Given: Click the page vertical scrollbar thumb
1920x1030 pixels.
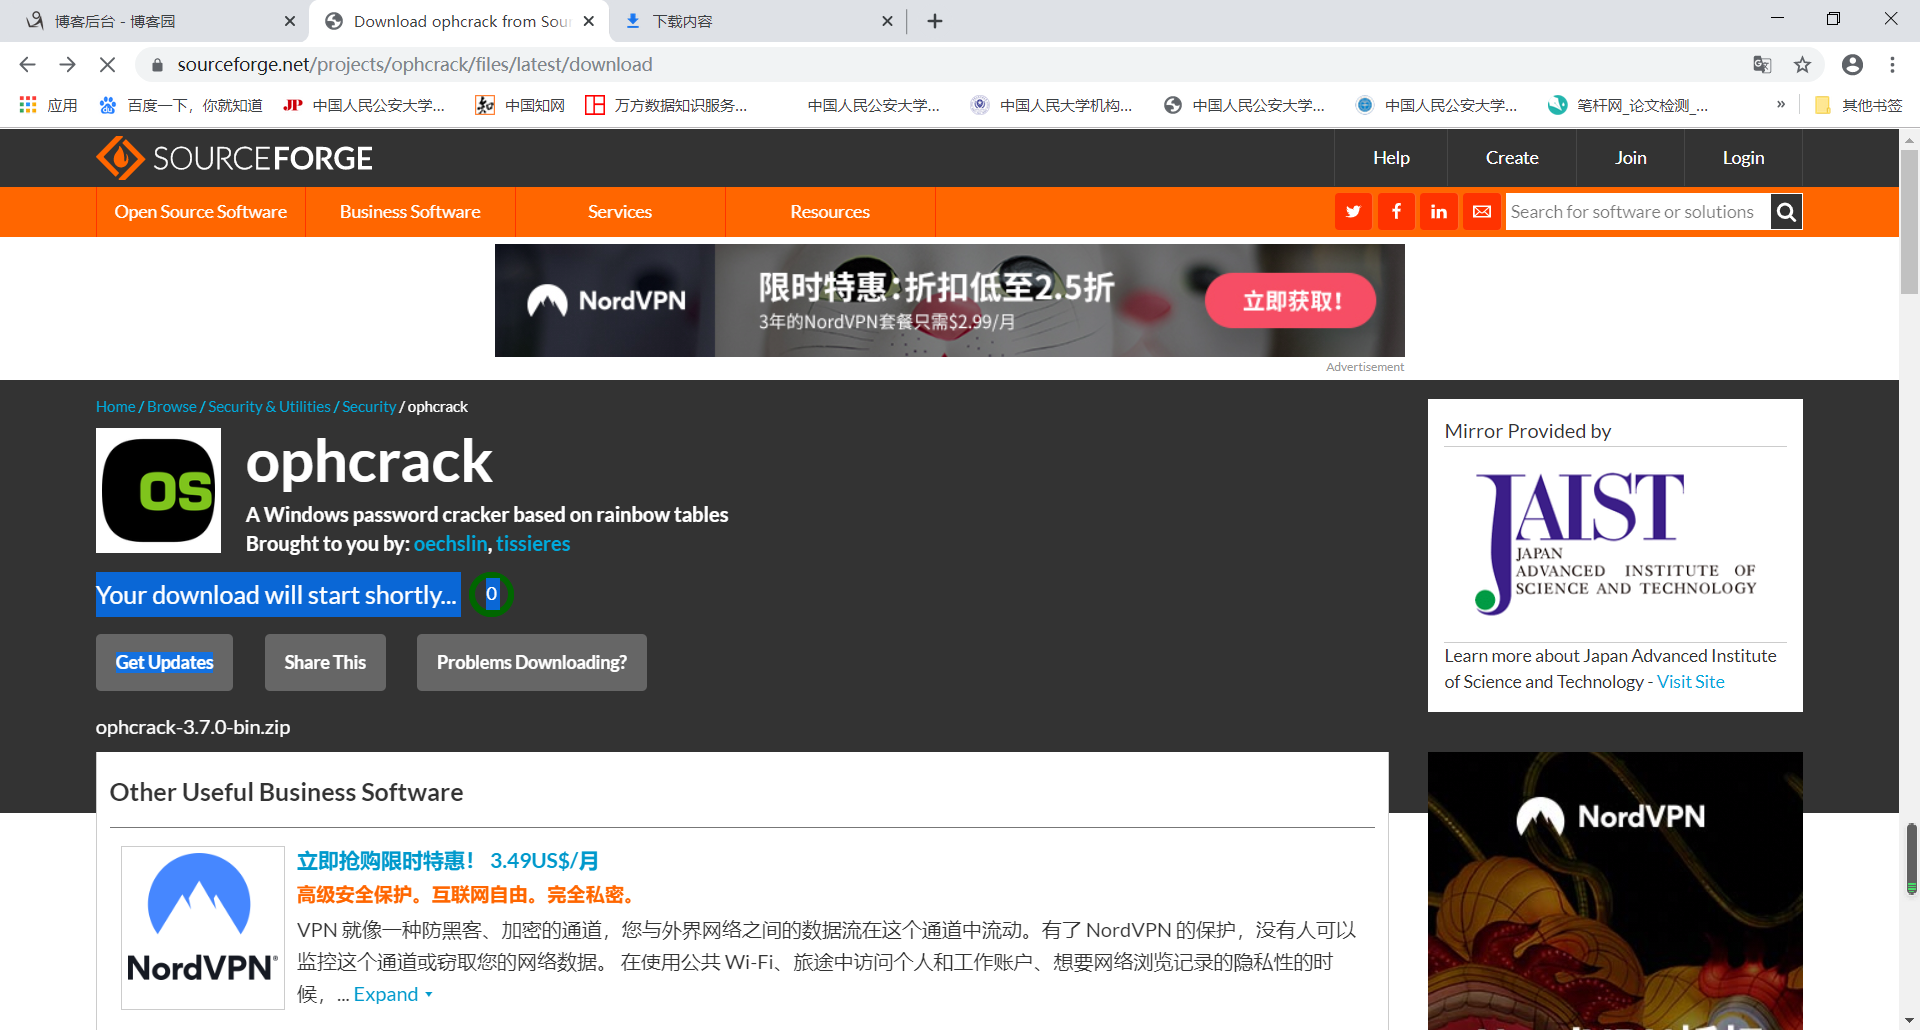Looking at the screenshot, I should pos(1910,220).
